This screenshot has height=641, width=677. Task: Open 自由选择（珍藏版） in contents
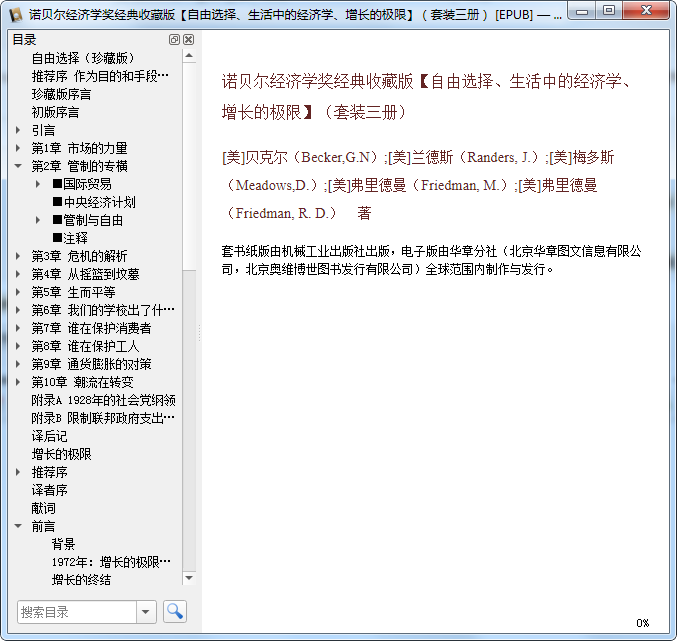[83, 58]
